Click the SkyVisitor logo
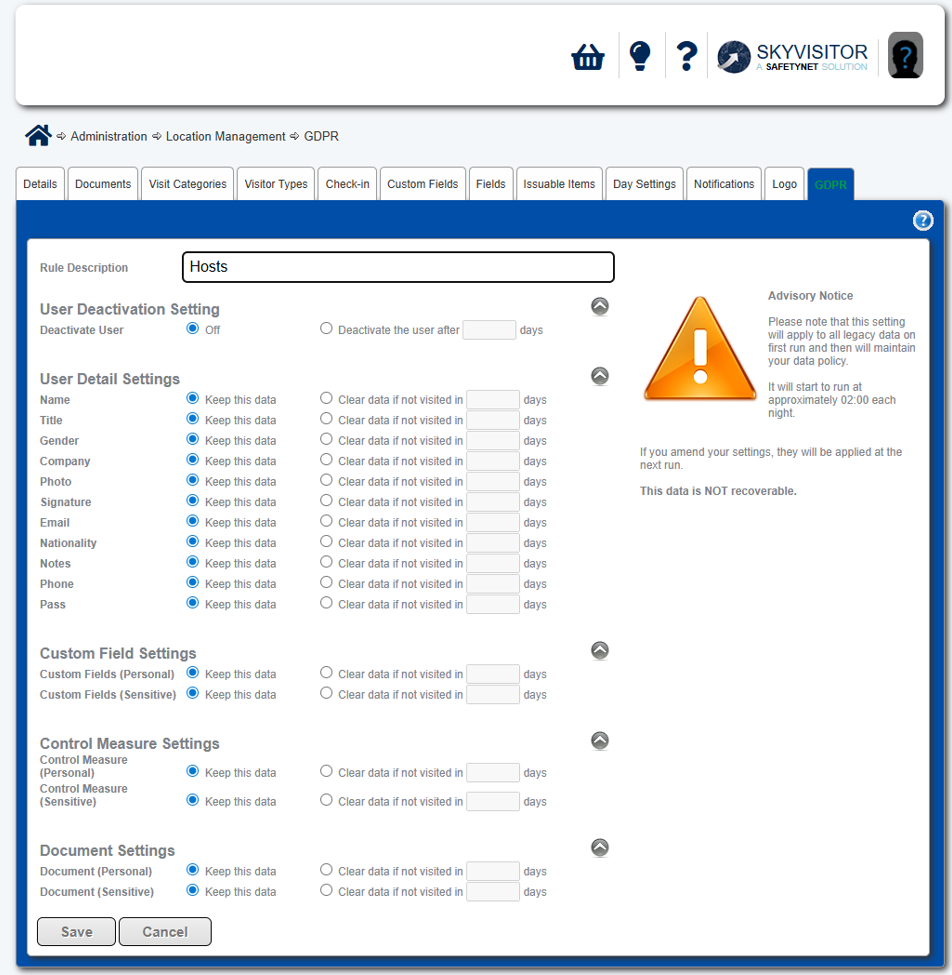The image size is (952, 975). [x=792, y=57]
